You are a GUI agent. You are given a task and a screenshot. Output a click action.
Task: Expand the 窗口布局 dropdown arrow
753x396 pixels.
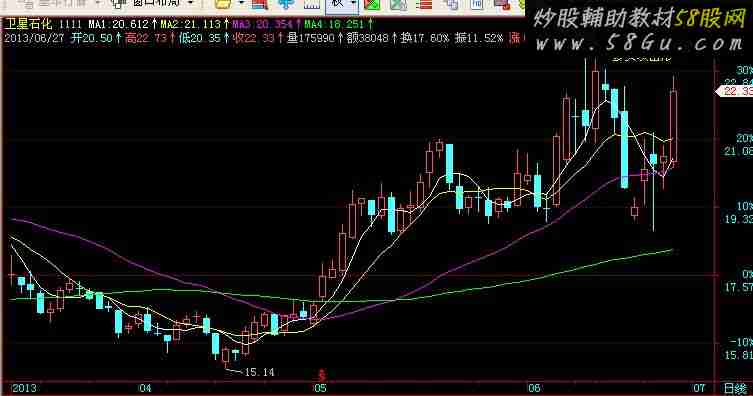pos(191,4)
